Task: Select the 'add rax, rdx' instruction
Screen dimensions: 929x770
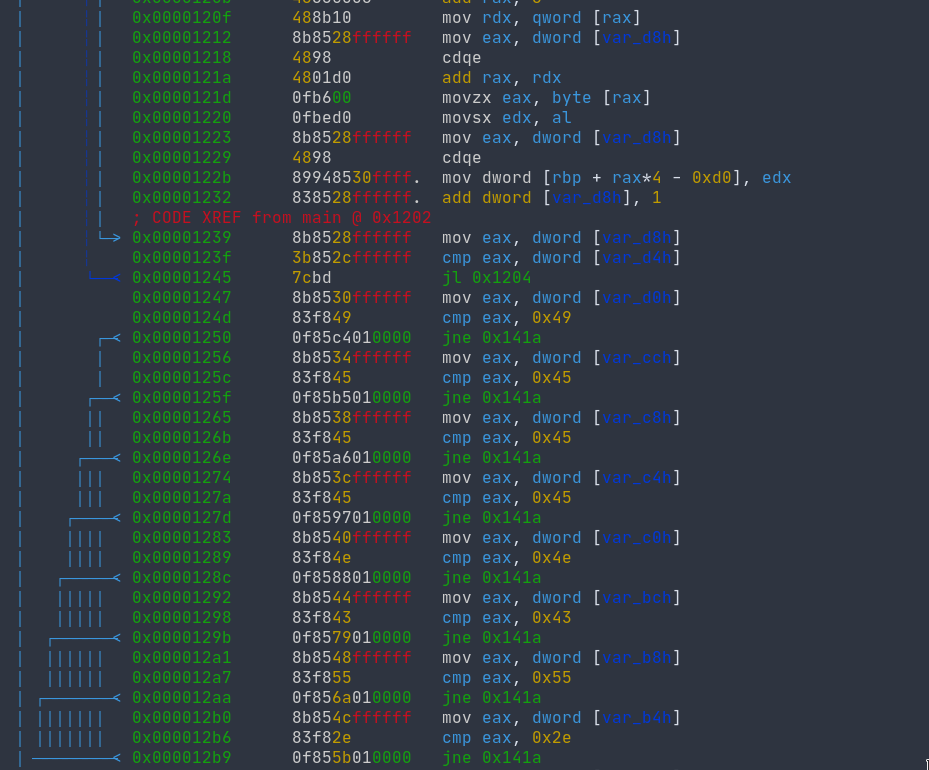Action: pos(501,78)
